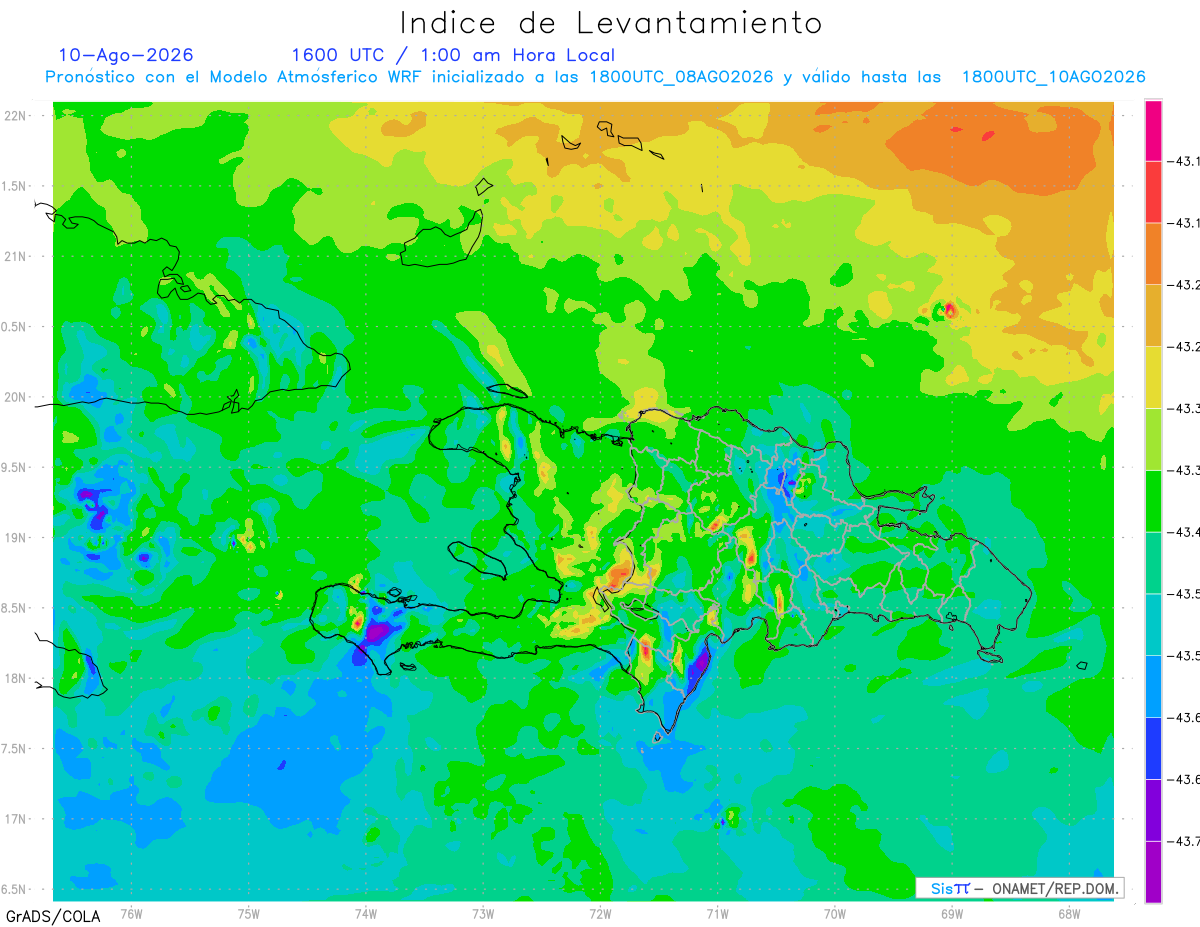Click the "22N" latitude label
Image resolution: width=1200 pixels, height=927 pixels.
point(15,116)
